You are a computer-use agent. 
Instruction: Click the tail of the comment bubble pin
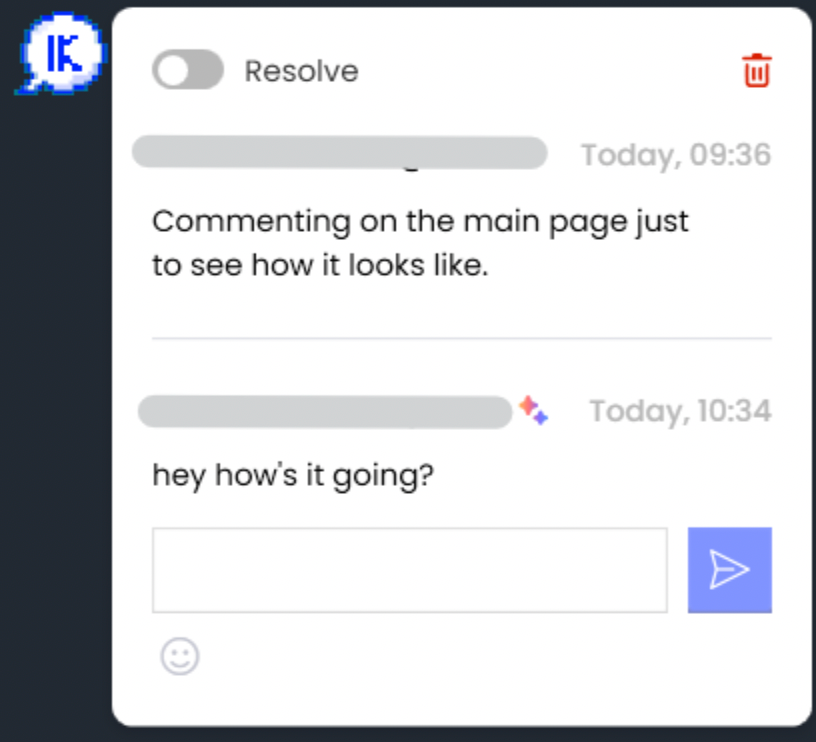(27, 88)
